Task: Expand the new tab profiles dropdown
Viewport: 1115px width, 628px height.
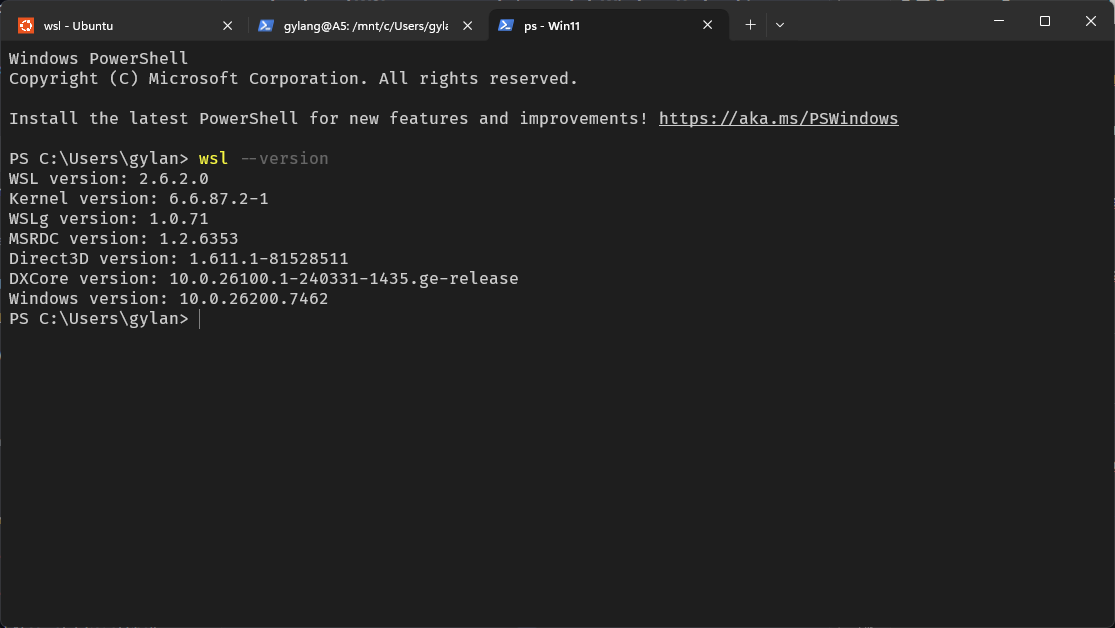Action: pyautogui.click(x=780, y=25)
